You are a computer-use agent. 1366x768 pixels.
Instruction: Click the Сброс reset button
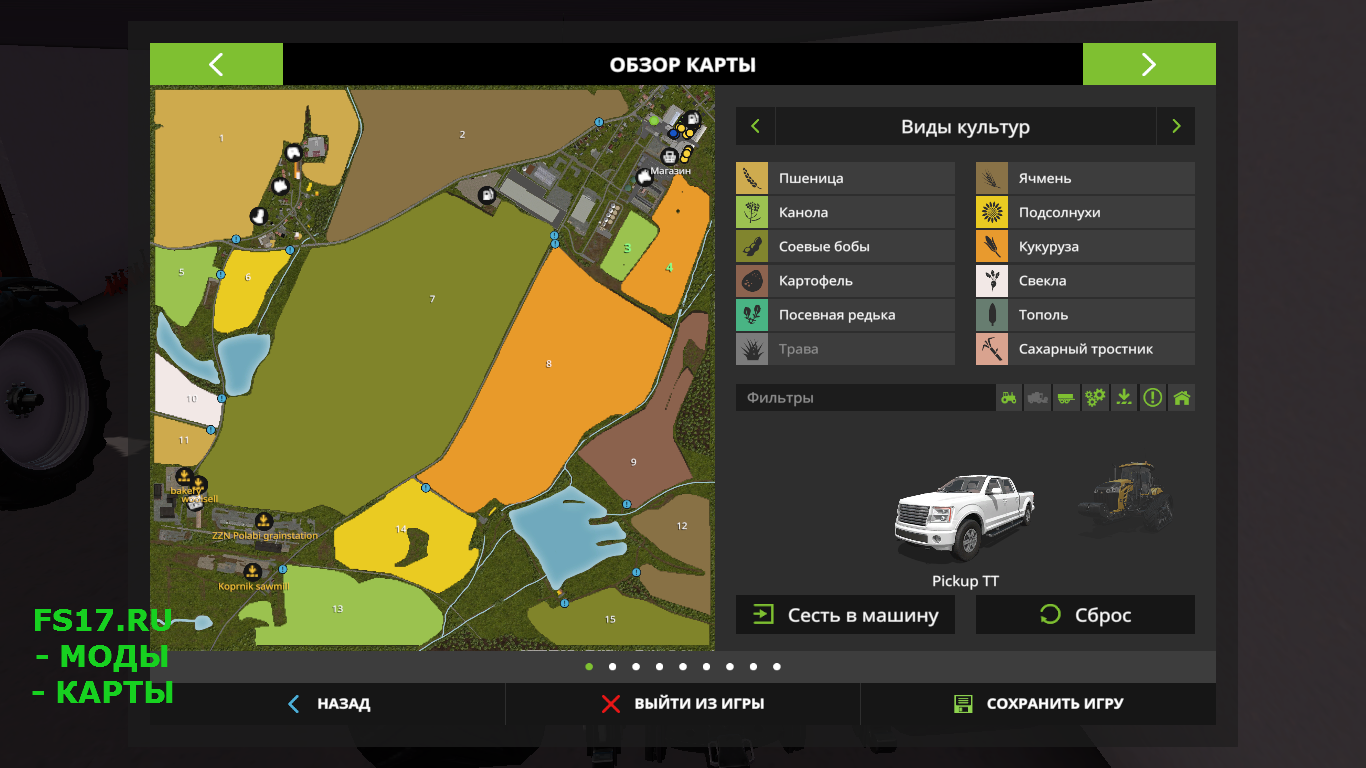point(1085,615)
